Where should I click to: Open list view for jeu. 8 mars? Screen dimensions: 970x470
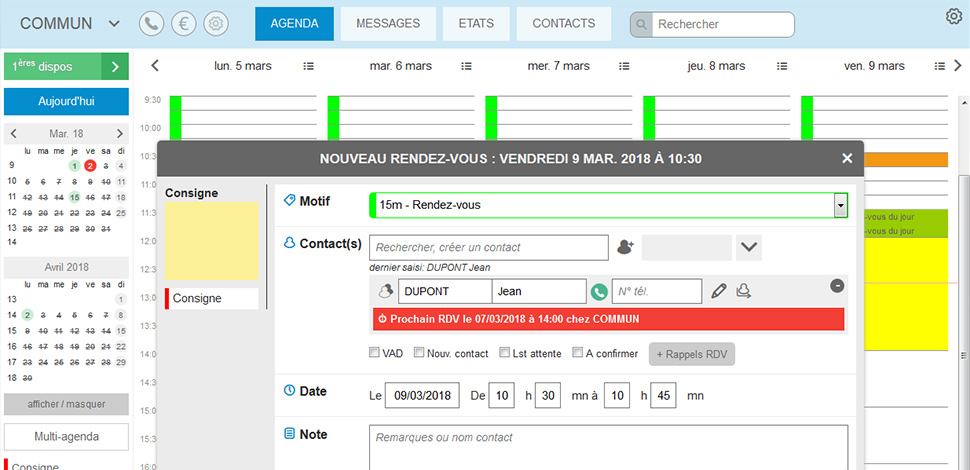782,66
